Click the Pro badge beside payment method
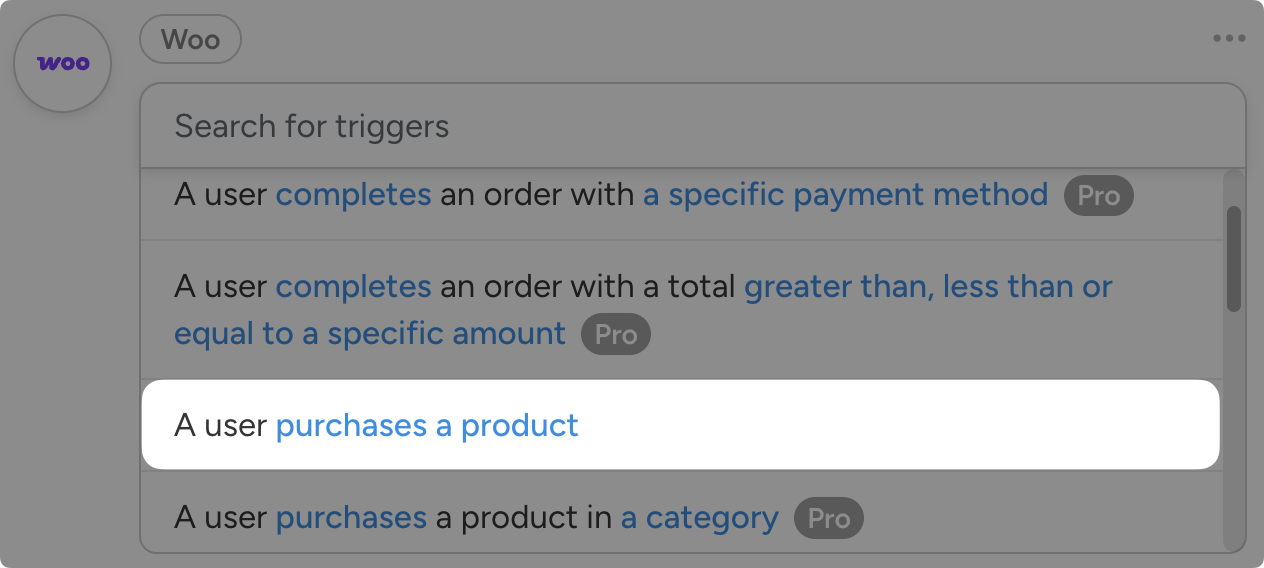 pos(1098,196)
